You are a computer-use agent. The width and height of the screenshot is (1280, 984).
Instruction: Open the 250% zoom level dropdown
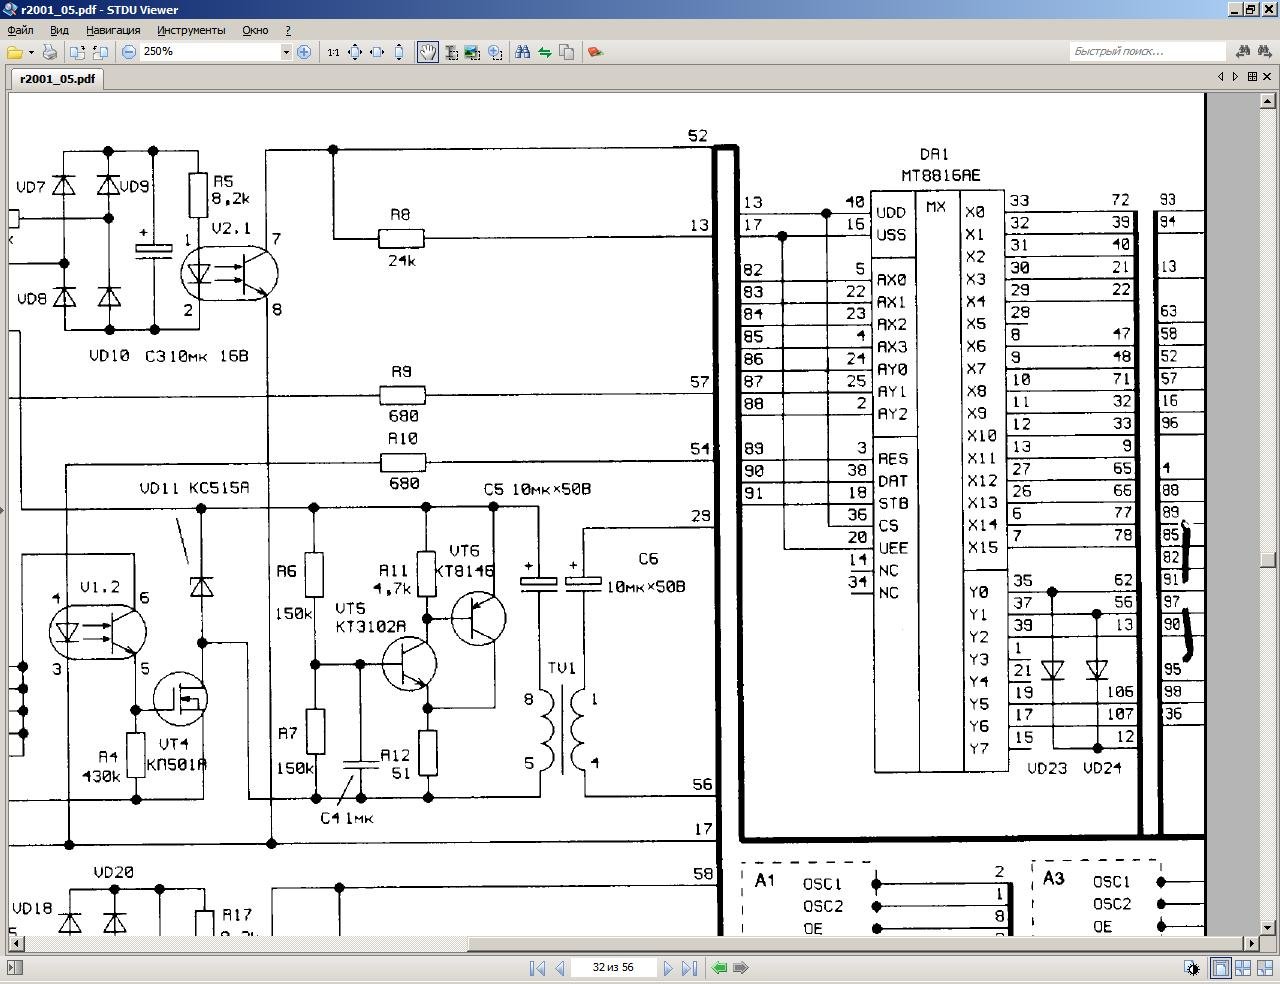285,52
